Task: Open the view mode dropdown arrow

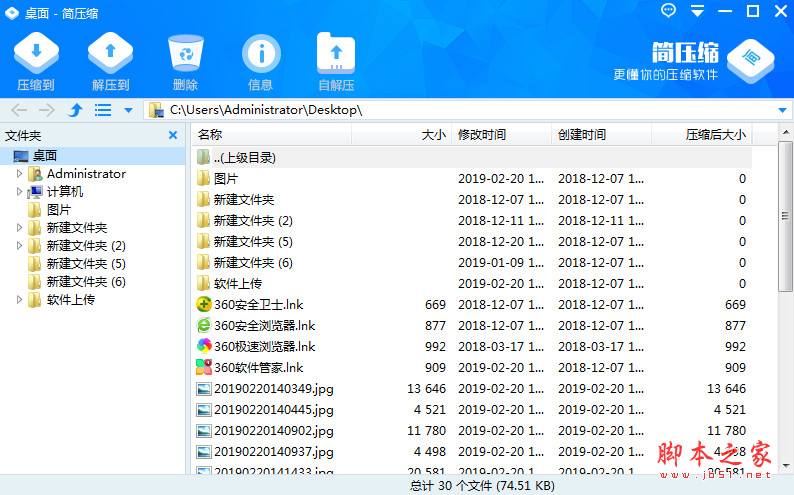Action: pyautogui.click(x=128, y=110)
